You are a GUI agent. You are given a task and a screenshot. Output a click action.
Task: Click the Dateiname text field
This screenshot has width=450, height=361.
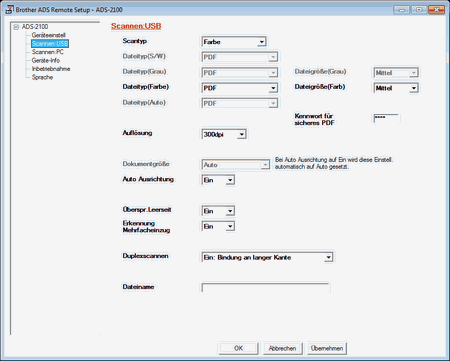266,288
